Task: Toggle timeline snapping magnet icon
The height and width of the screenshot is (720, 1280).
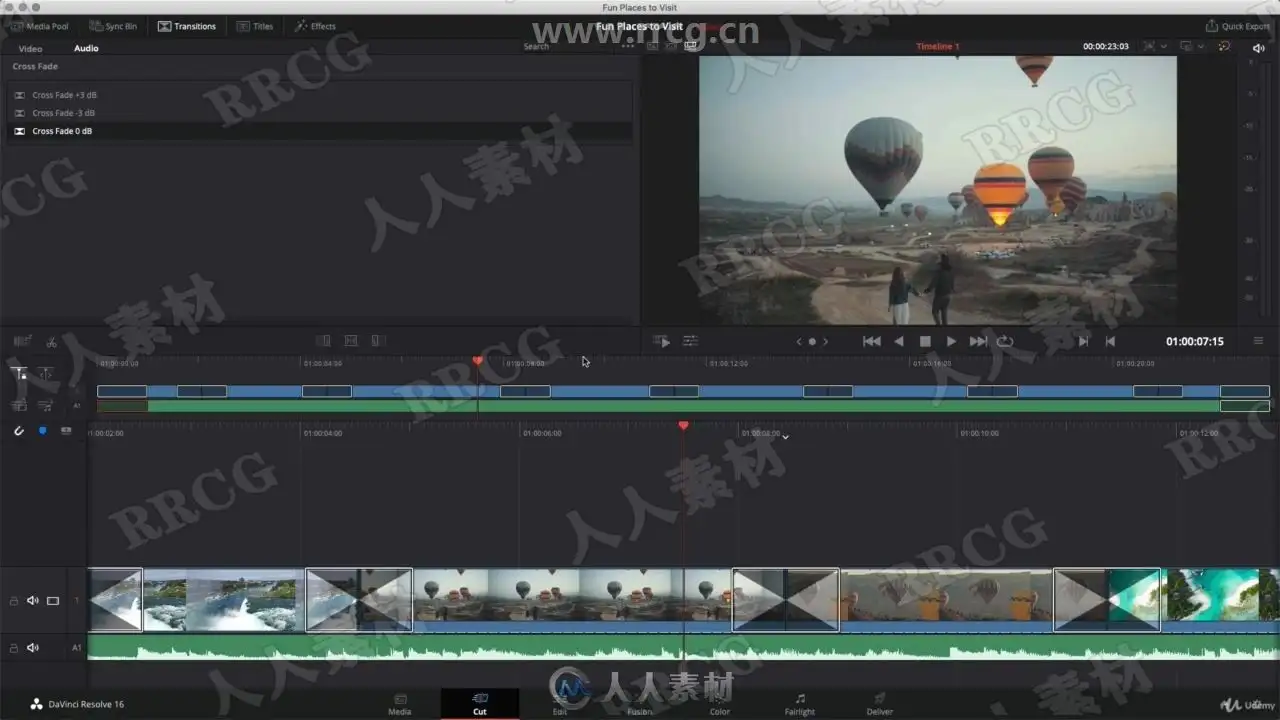Action: coord(18,431)
